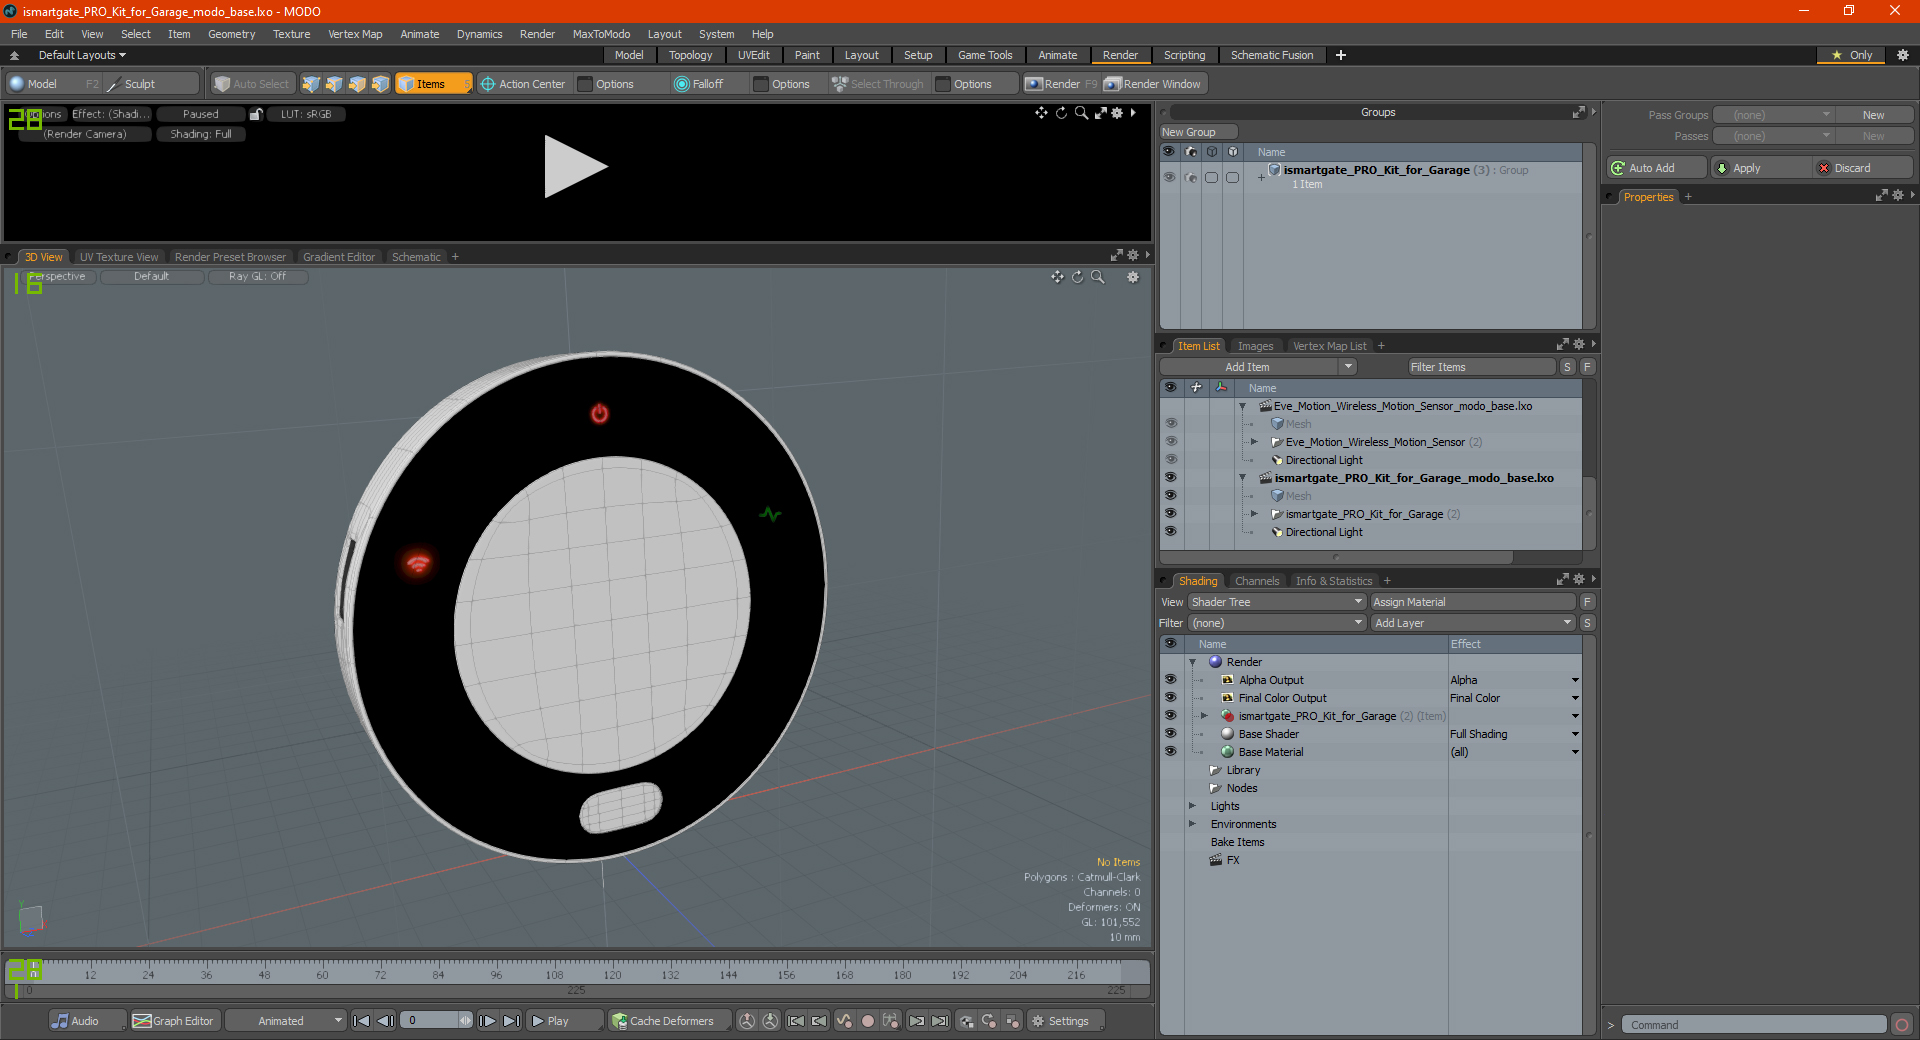Viewport: 1920px width, 1040px height.
Task: Toggle visibility of Base Material
Action: (x=1170, y=752)
